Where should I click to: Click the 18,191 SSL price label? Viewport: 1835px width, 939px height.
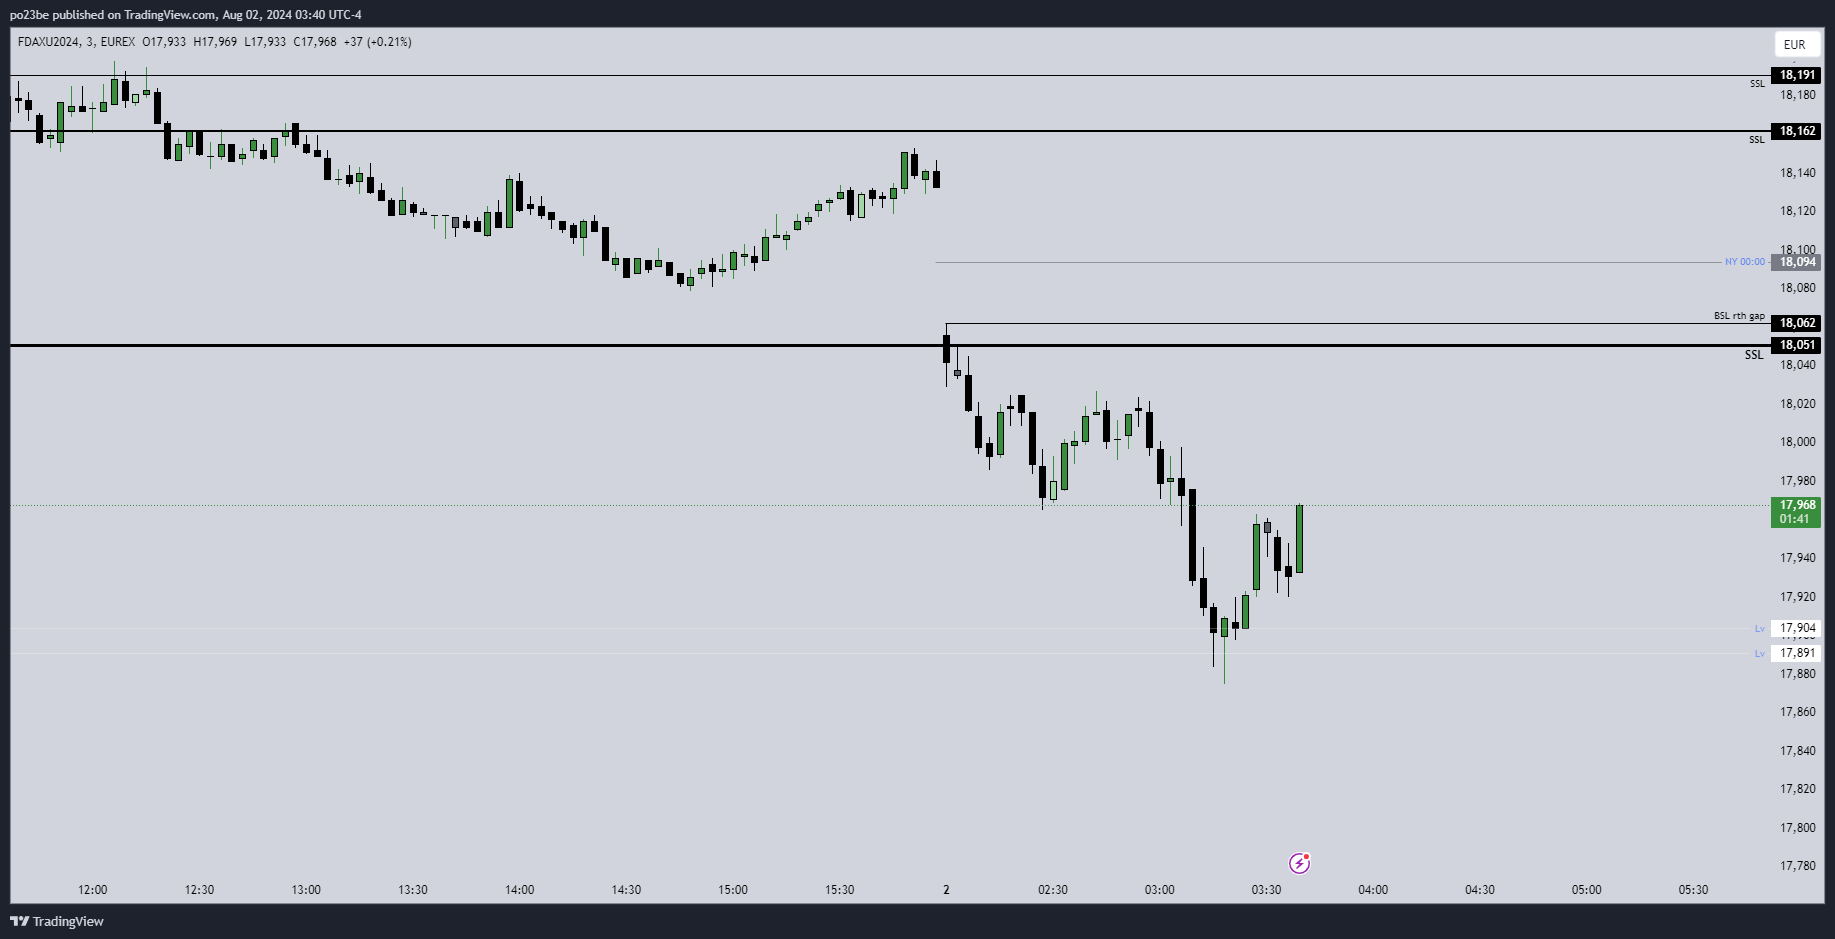pos(1796,75)
